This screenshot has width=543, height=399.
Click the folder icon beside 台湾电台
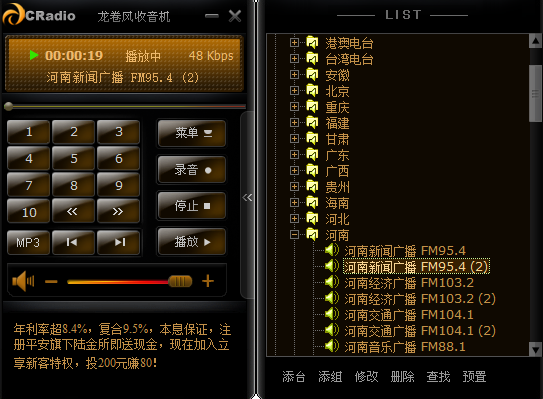pos(312,59)
